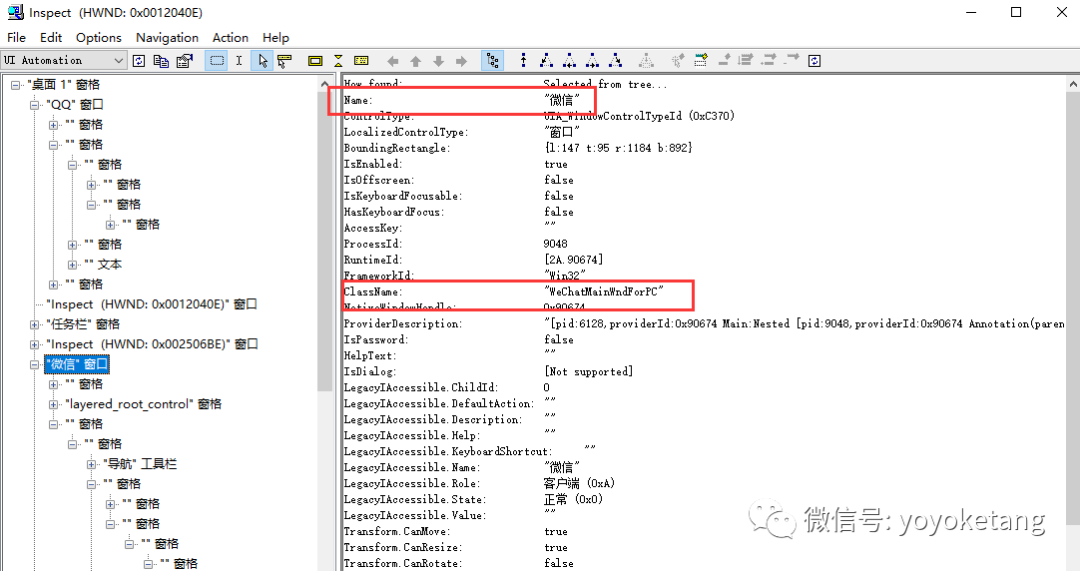
Task: Expand the "" 文本 tree node
Action: (72, 265)
